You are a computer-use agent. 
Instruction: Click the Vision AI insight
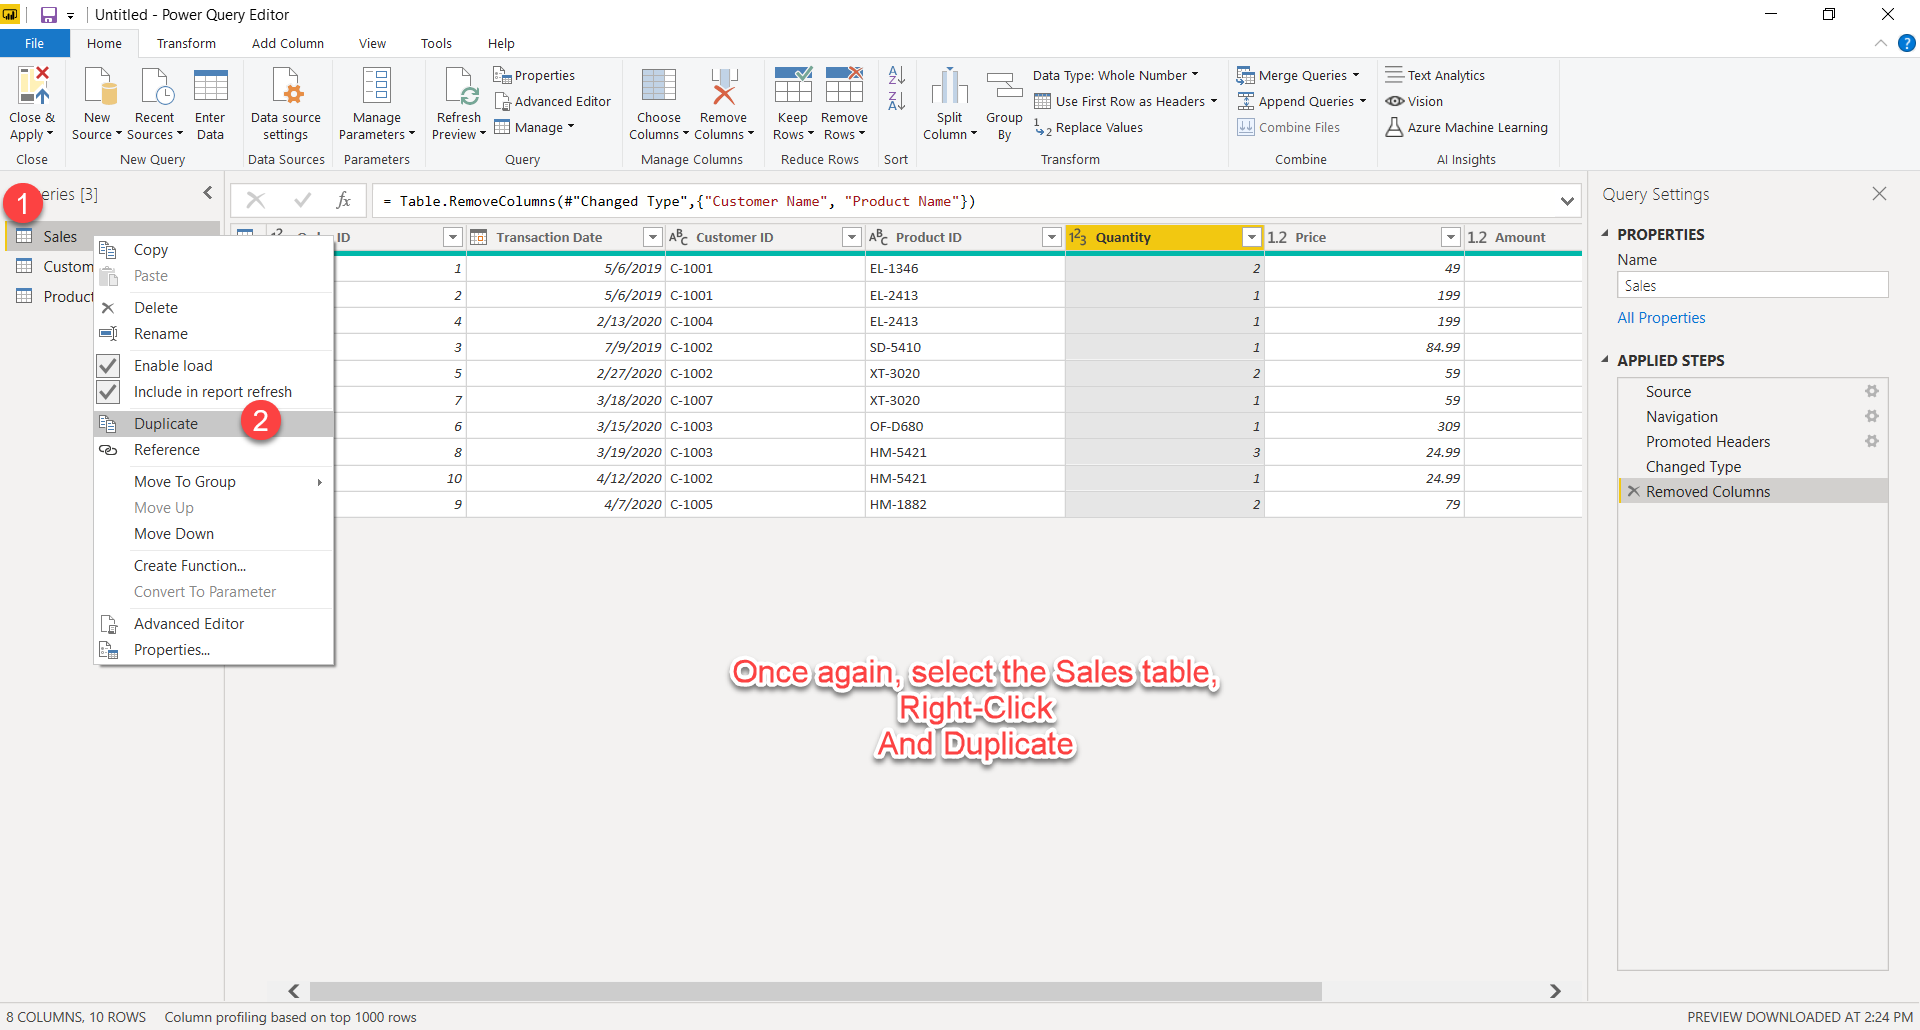[x=1414, y=101]
